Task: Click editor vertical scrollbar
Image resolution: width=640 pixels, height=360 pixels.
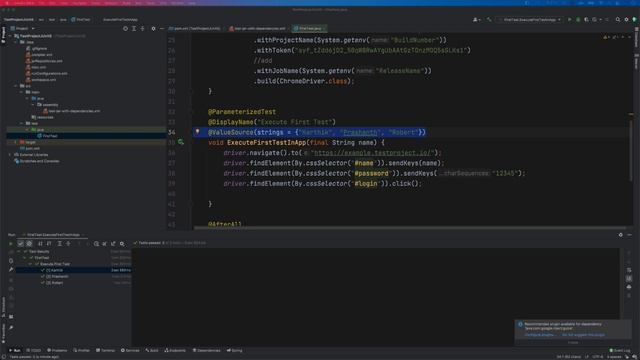Action: tap(631, 151)
